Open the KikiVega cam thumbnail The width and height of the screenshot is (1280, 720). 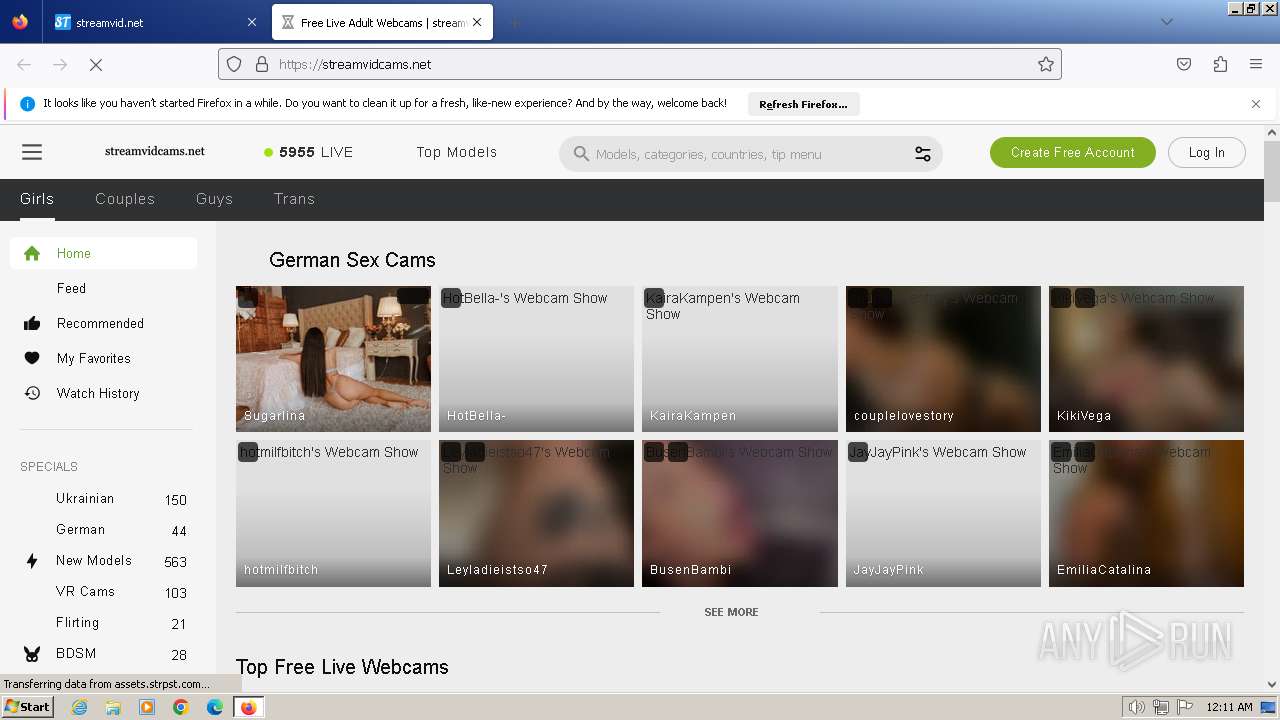(1146, 359)
